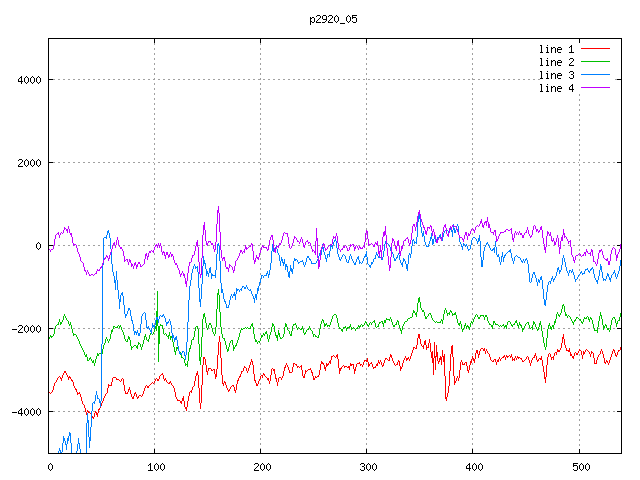Screen dimensions: 640x480
Task: Click the green sample beside 'line 2'
Action: [x=595, y=62]
